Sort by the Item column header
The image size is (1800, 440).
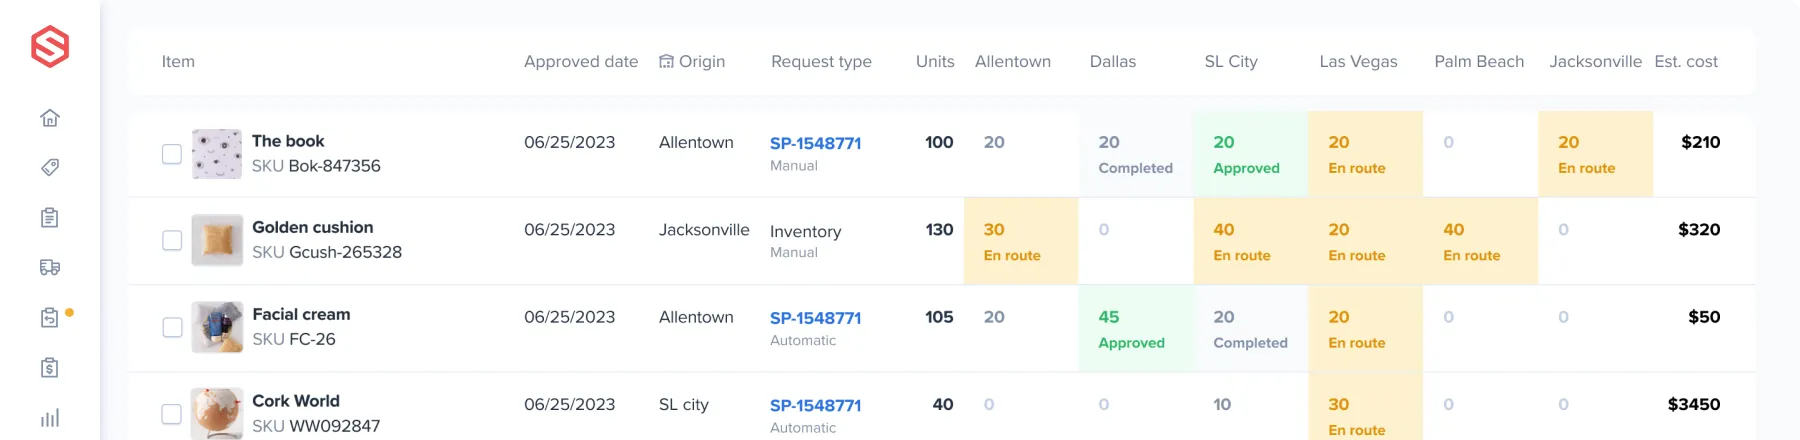[178, 61]
